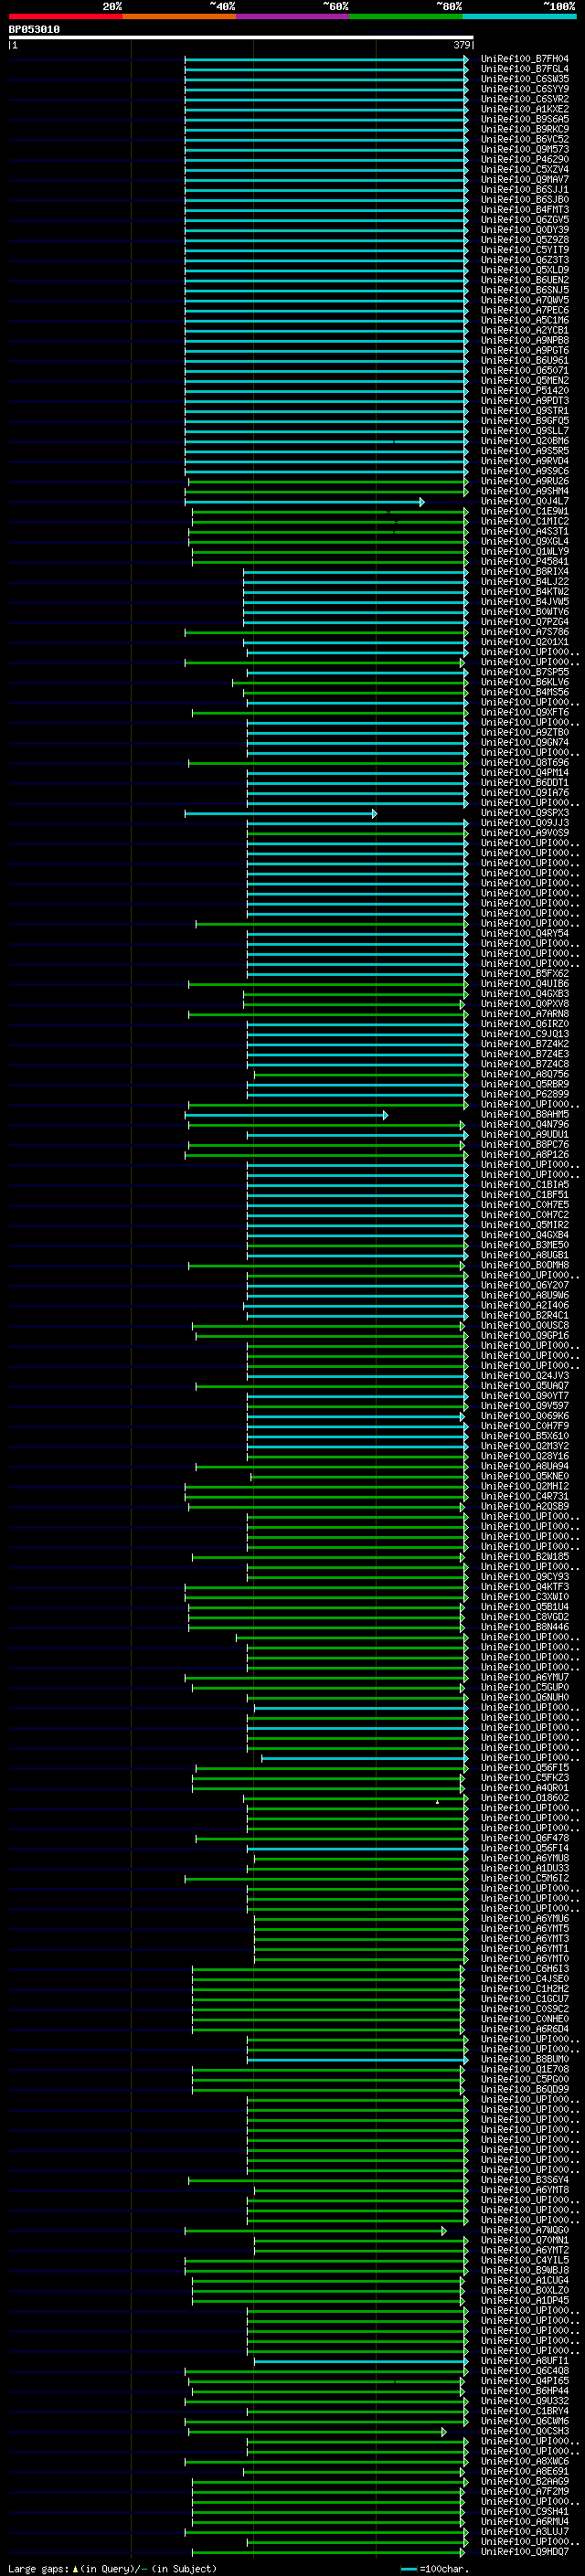The width and height of the screenshot is (585, 2576).
Task: Click the UniRef100_B7FH04 label
Action: point(525,59)
